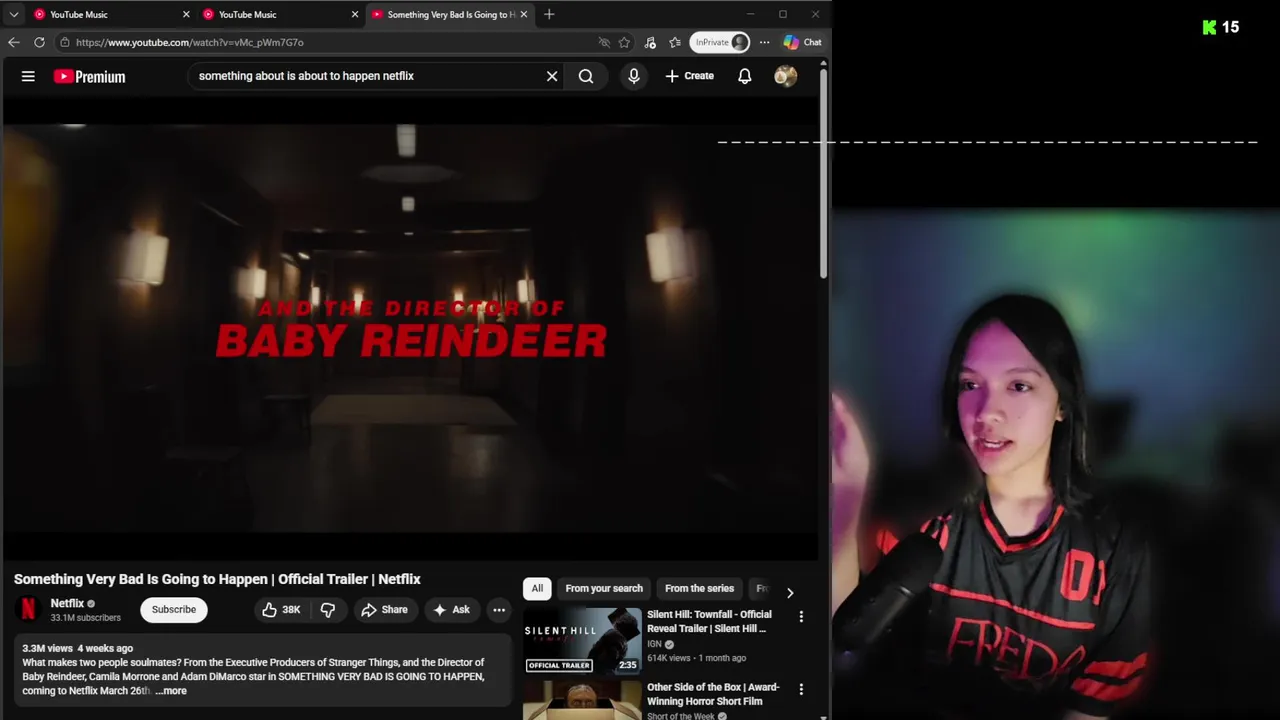
Task: Click the video player to pause
Action: pyautogui.click(x=410, y=330)
